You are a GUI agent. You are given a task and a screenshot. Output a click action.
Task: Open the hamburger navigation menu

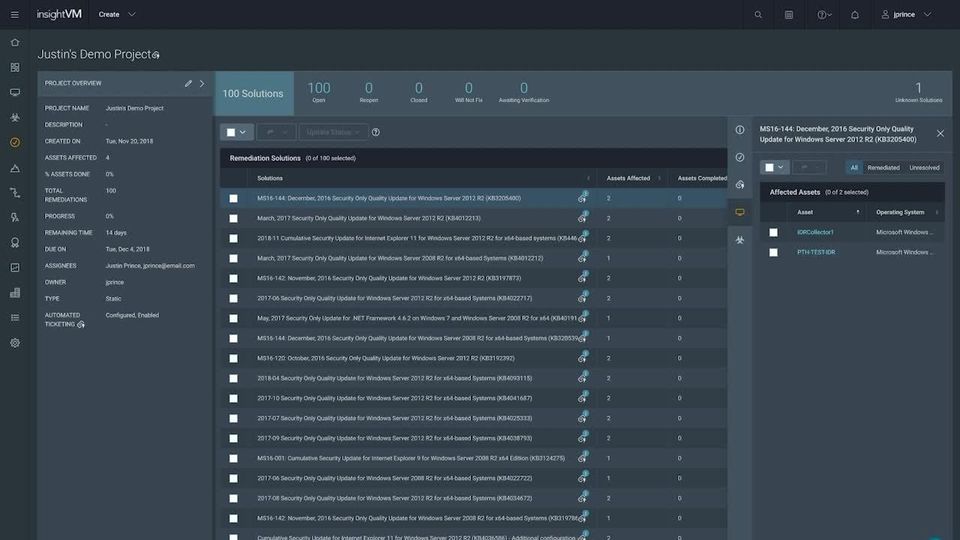tap(15, 15)
